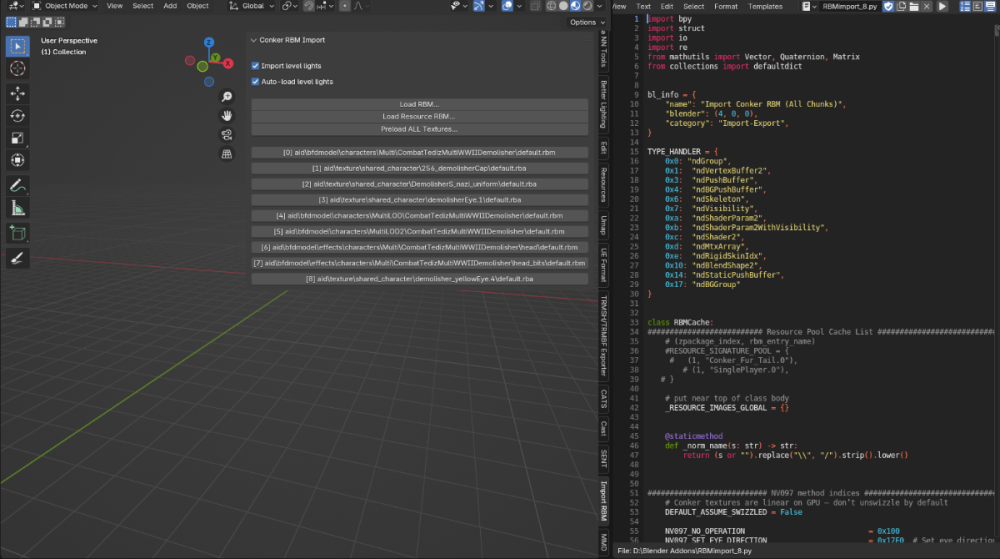This screenshot has height=559, width=1000.
Task: Open the Add menu
Action: point(170,6)
